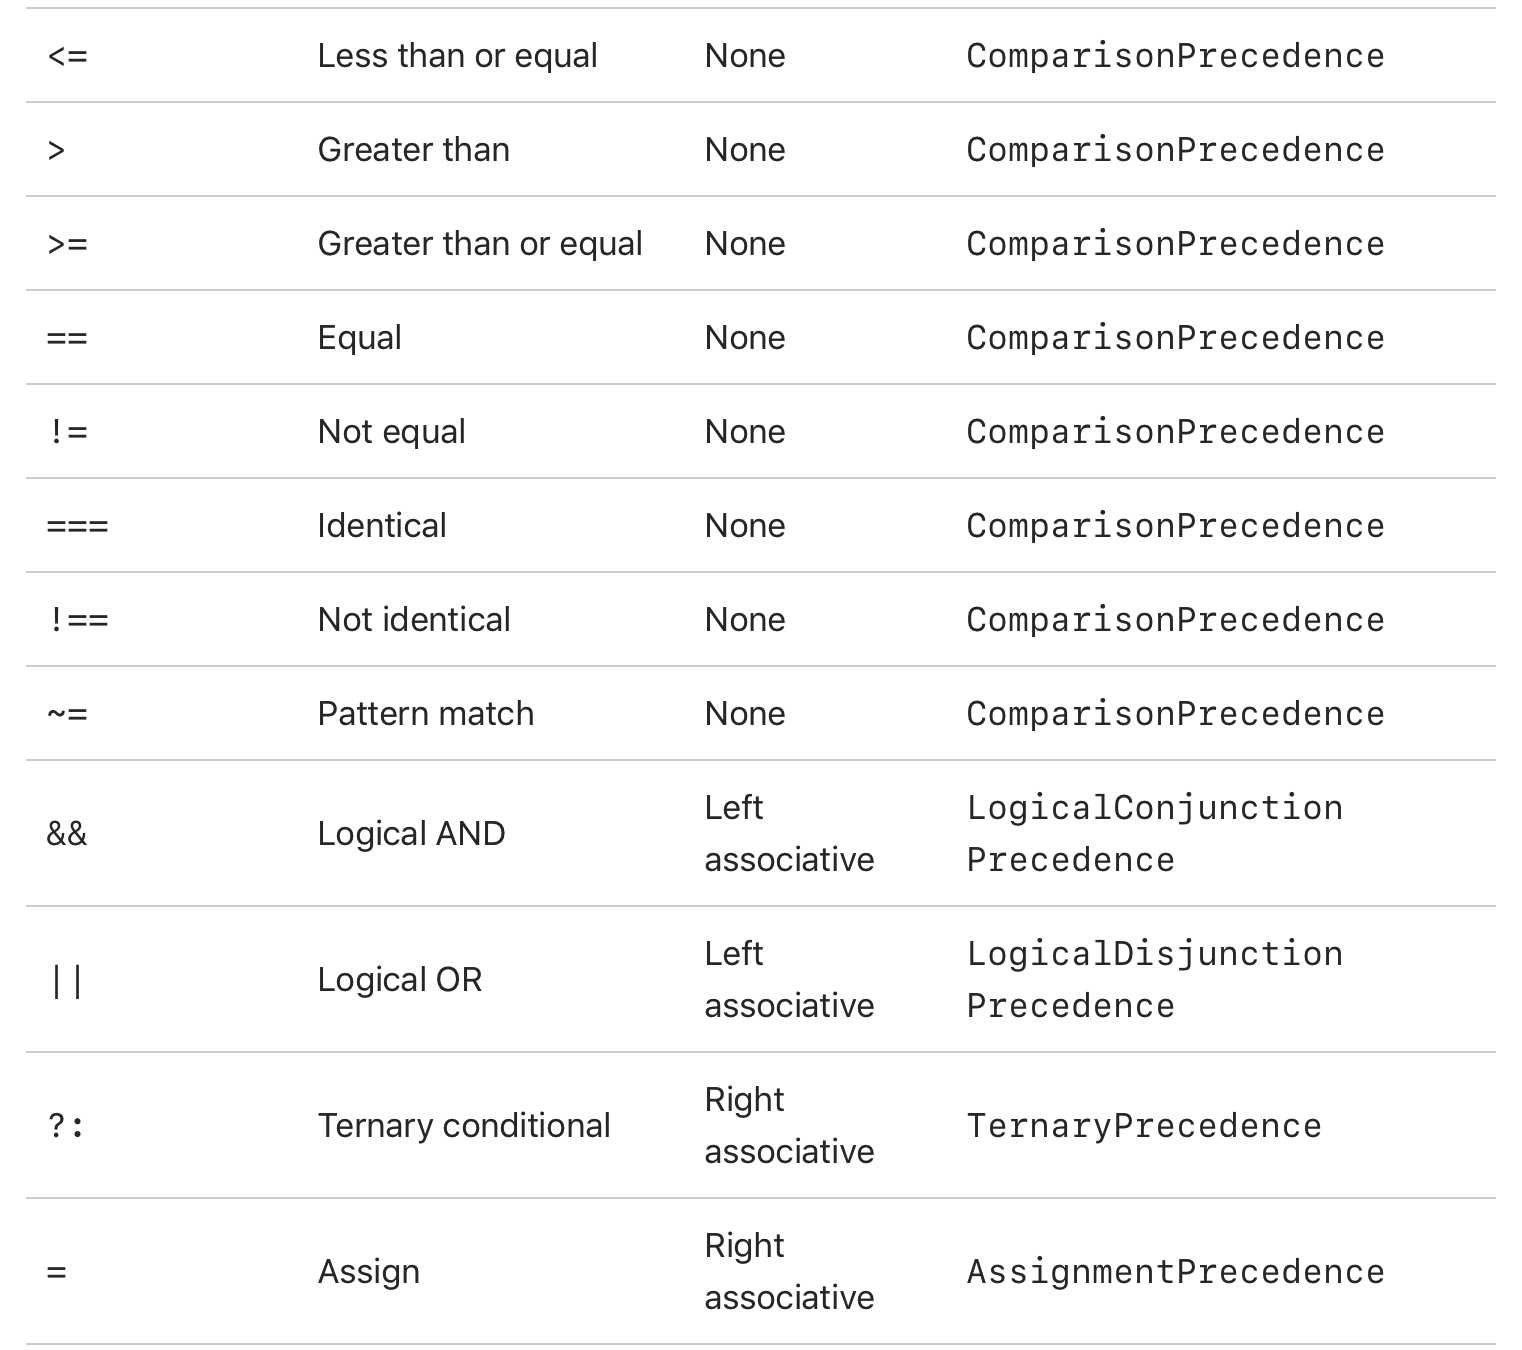Click the != operator symbol
1522x1350 pixels.
67,432
